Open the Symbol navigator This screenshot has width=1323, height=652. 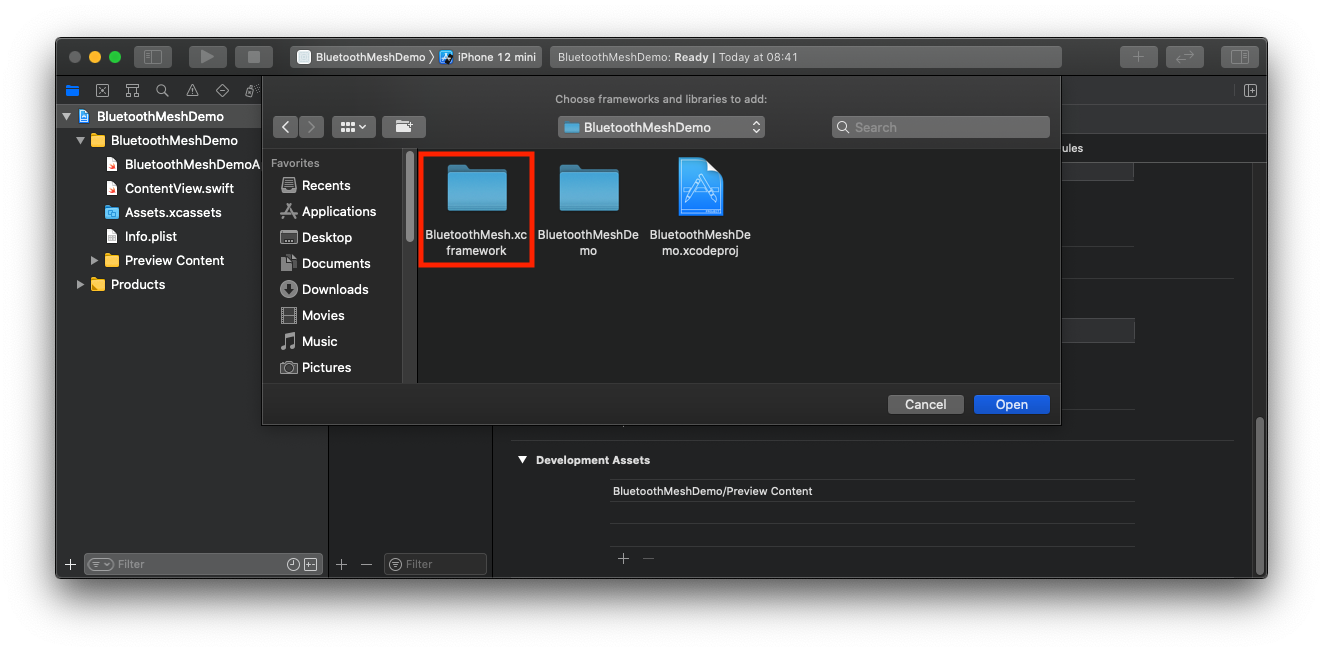[x=132, y=90]
